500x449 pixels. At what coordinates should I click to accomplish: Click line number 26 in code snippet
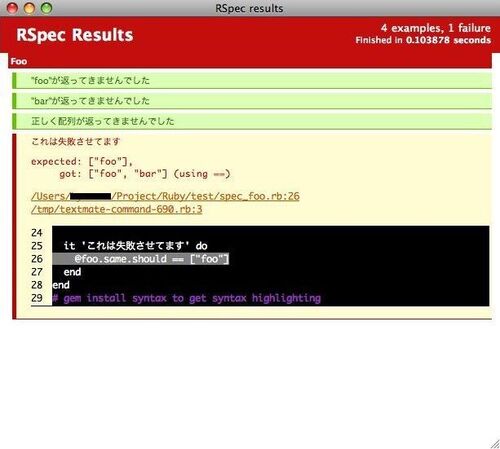(37, 259)
